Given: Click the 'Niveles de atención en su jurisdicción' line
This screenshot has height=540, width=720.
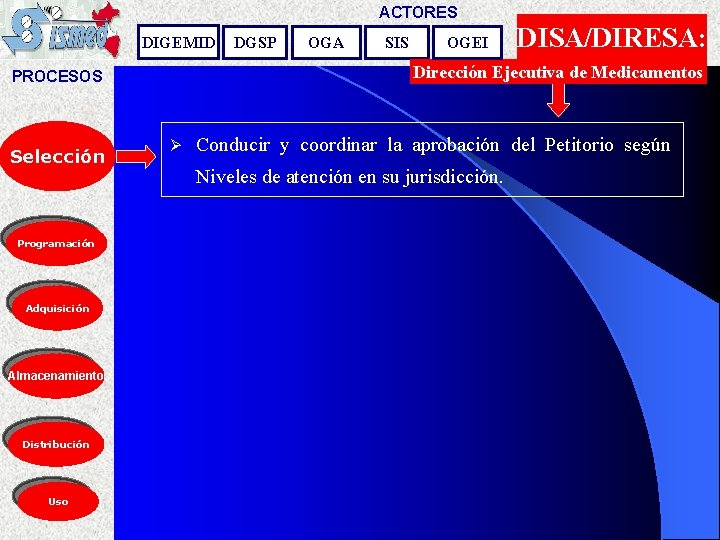Looking at the screenshot, I should point(349,177).
